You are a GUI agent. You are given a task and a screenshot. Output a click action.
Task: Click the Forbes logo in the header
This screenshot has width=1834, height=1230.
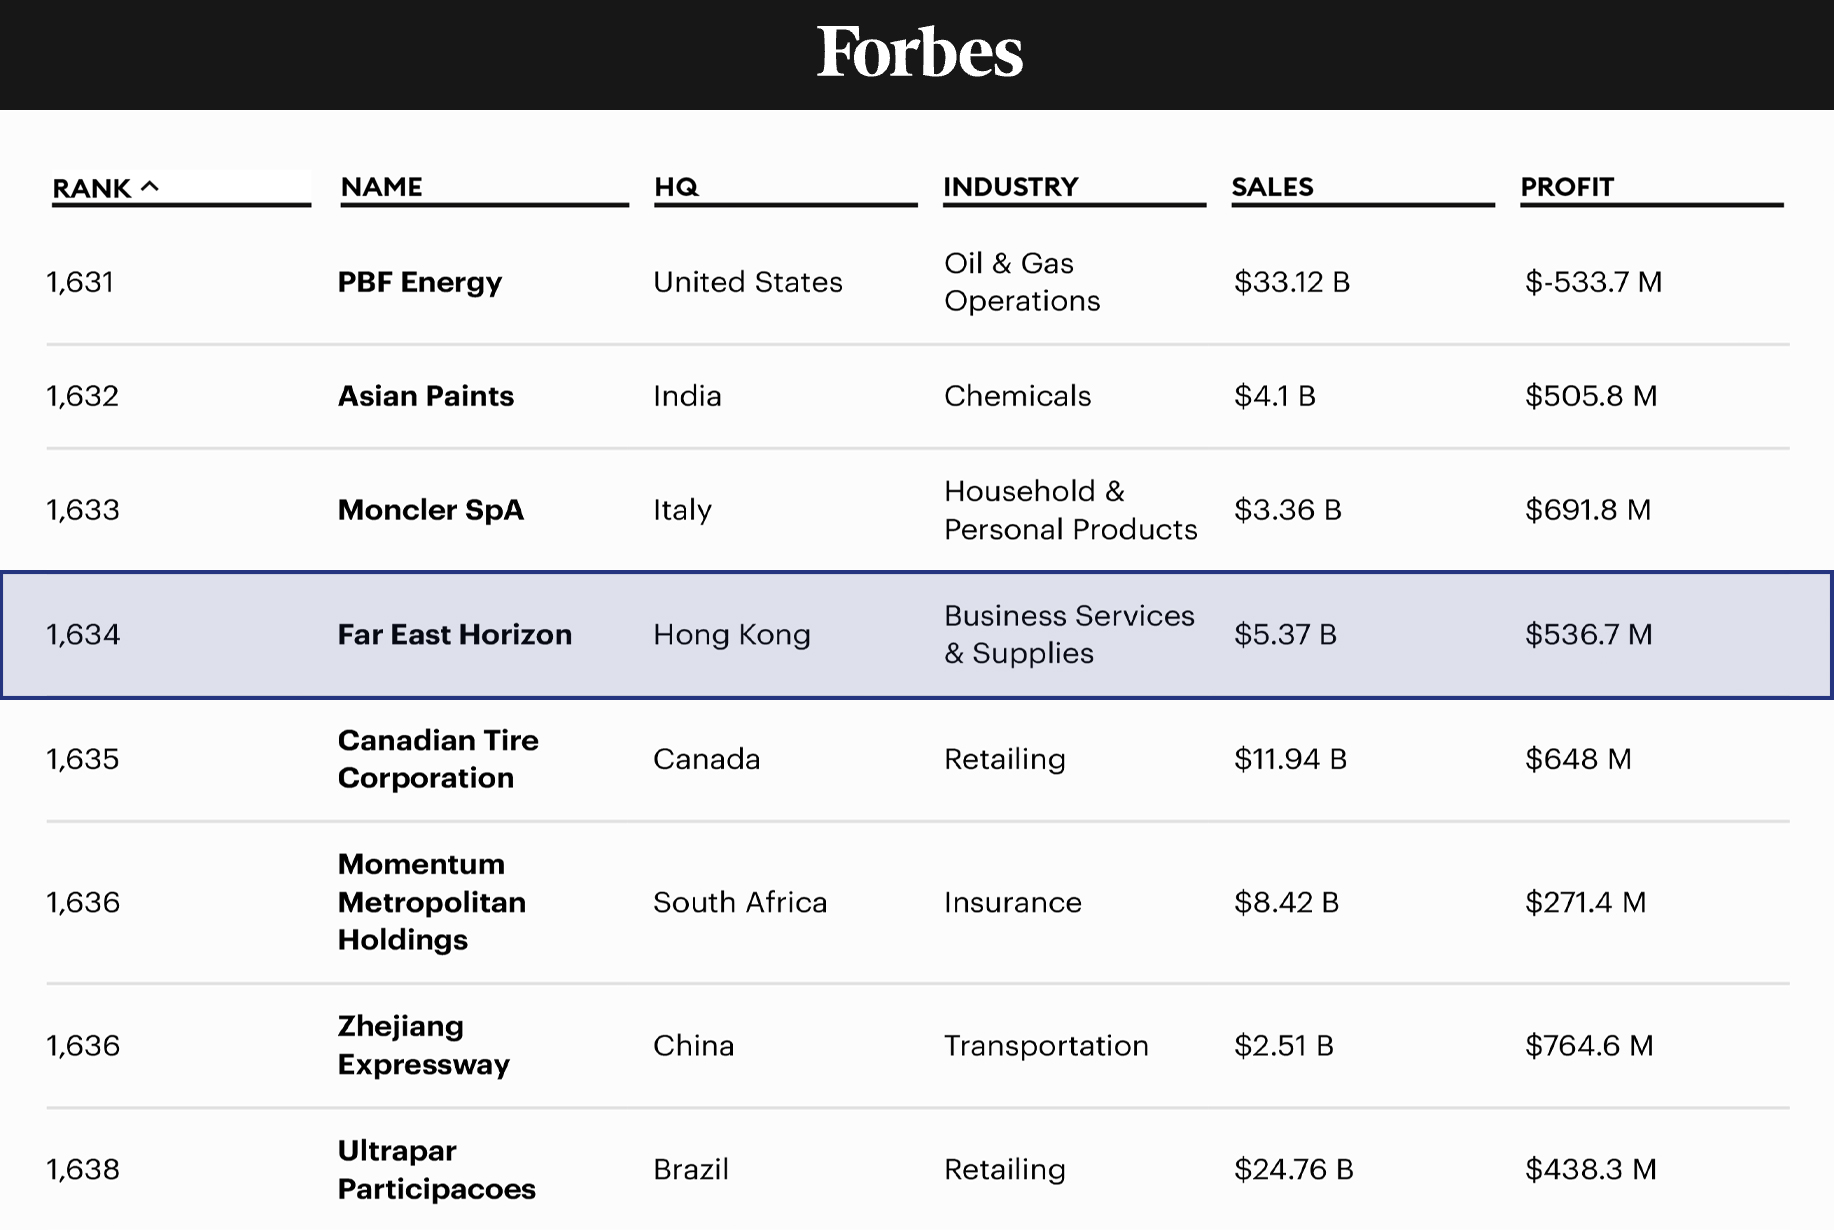(919, 52)
